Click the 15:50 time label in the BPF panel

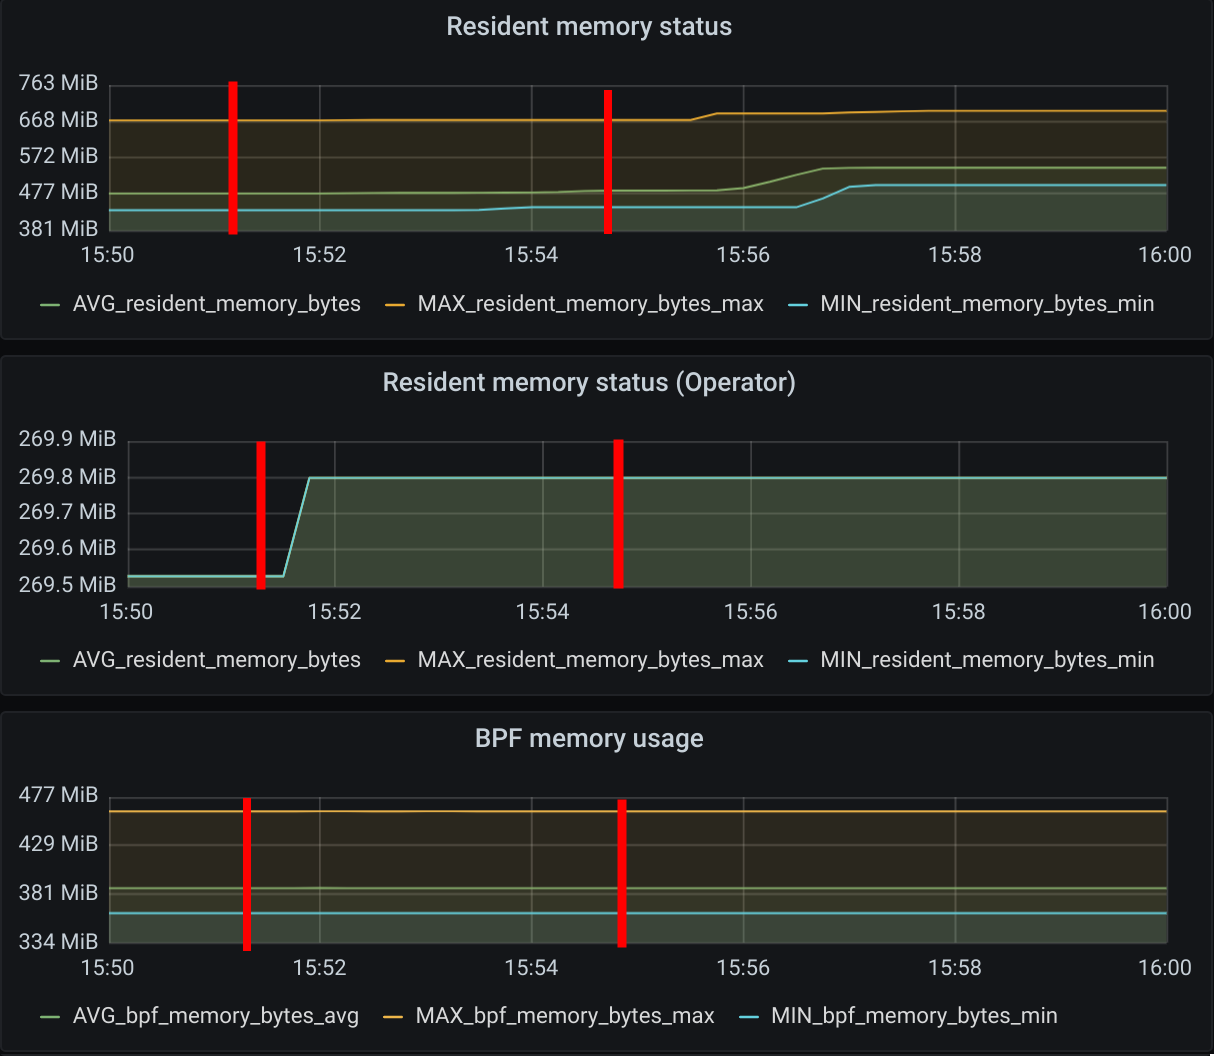click(x=108, y=967)
